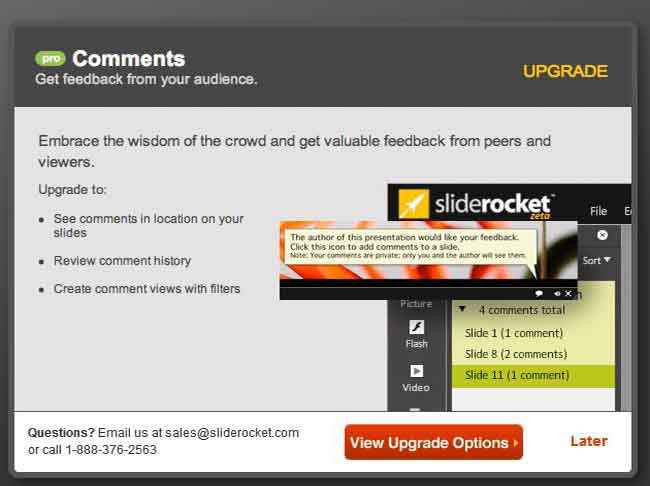
Task: Click the yellow feedback tooltip bubble
Action: 410,247
